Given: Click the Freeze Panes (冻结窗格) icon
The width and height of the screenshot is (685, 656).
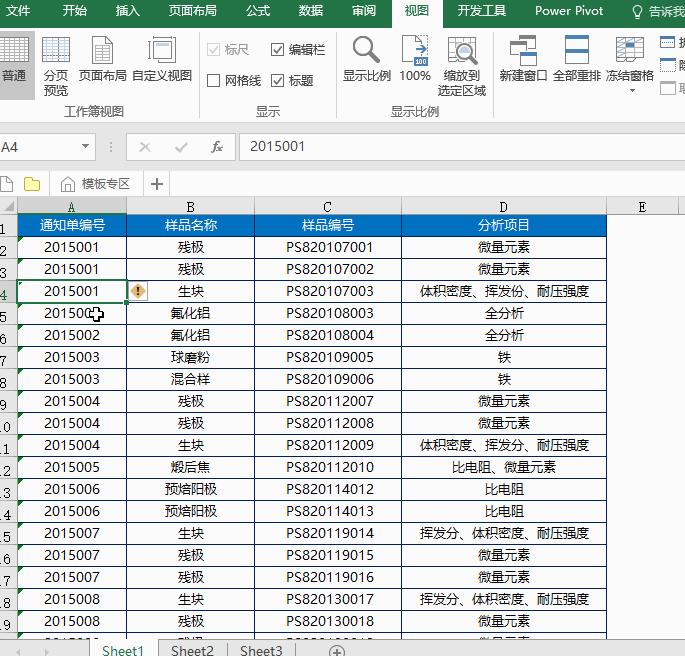Looking at the screenshot, I should 630,49.
